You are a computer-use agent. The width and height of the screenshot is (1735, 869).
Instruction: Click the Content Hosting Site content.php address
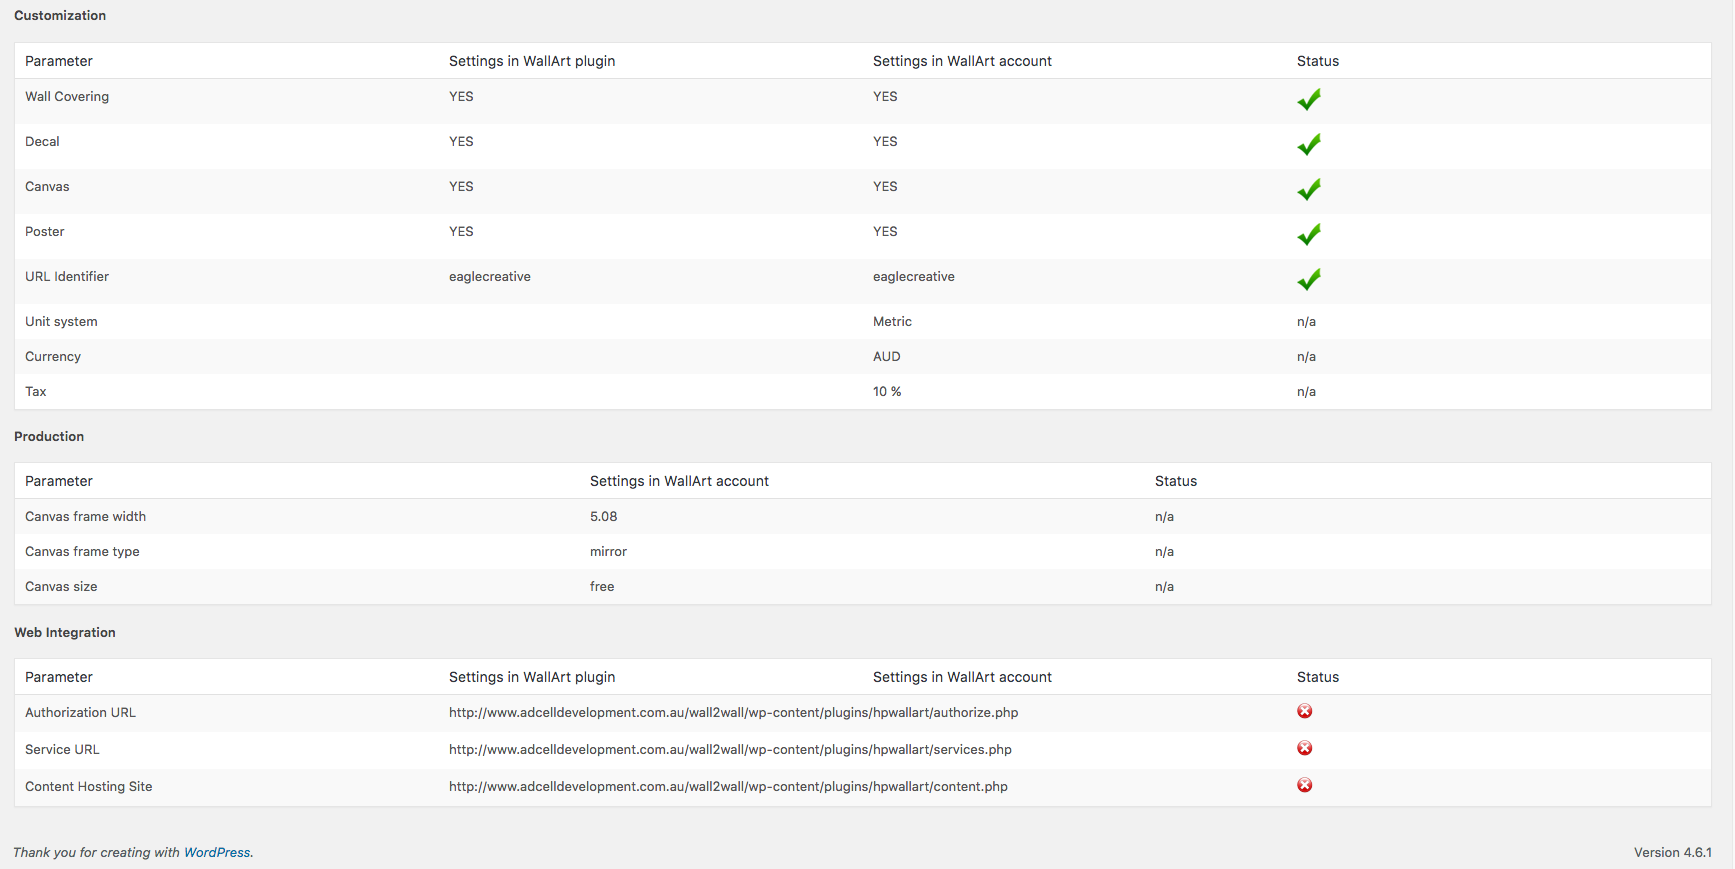coord(728,786)
